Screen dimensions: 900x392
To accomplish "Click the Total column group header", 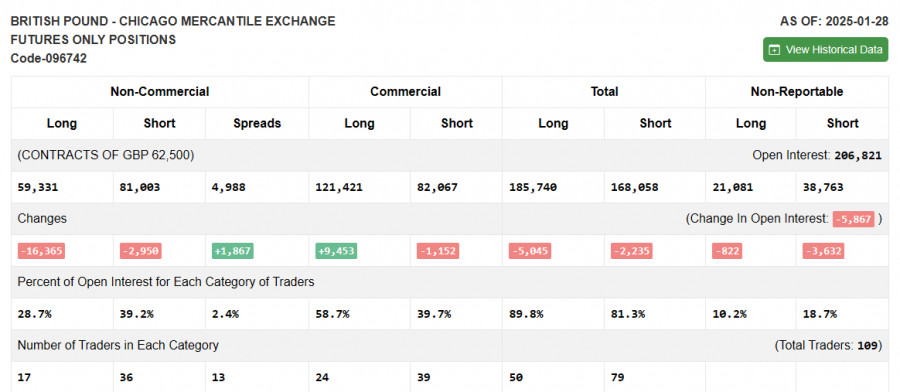I will (x=604, y=92).
